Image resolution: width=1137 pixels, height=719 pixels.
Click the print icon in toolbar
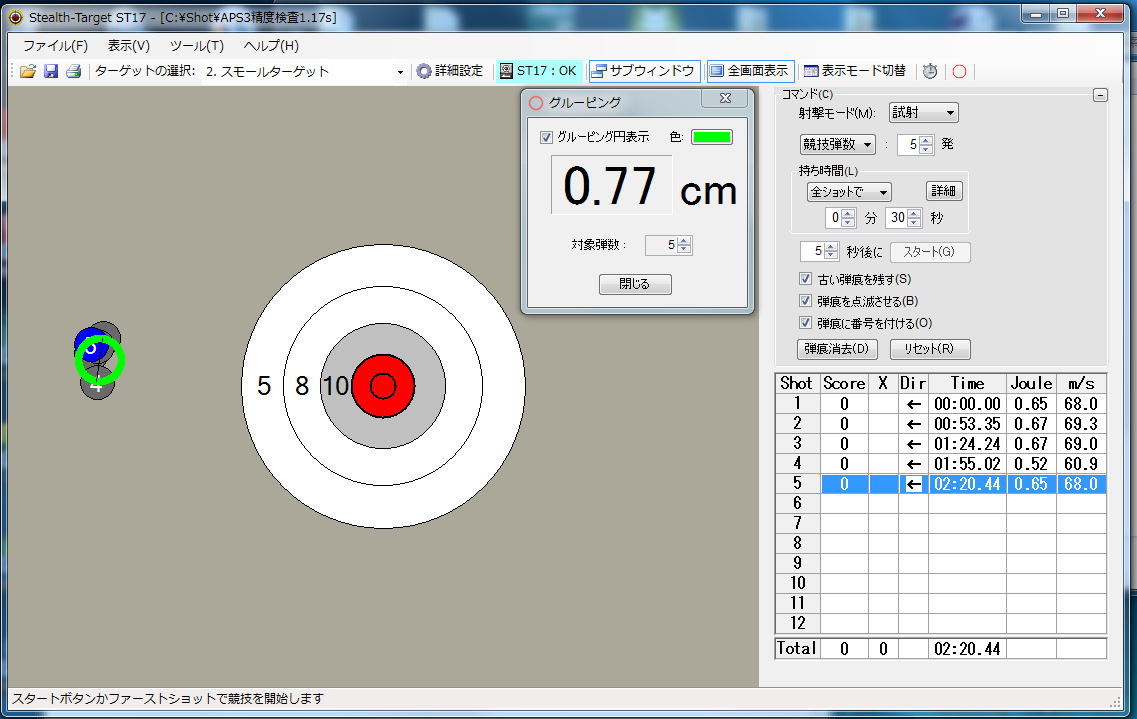click(73, 71)
